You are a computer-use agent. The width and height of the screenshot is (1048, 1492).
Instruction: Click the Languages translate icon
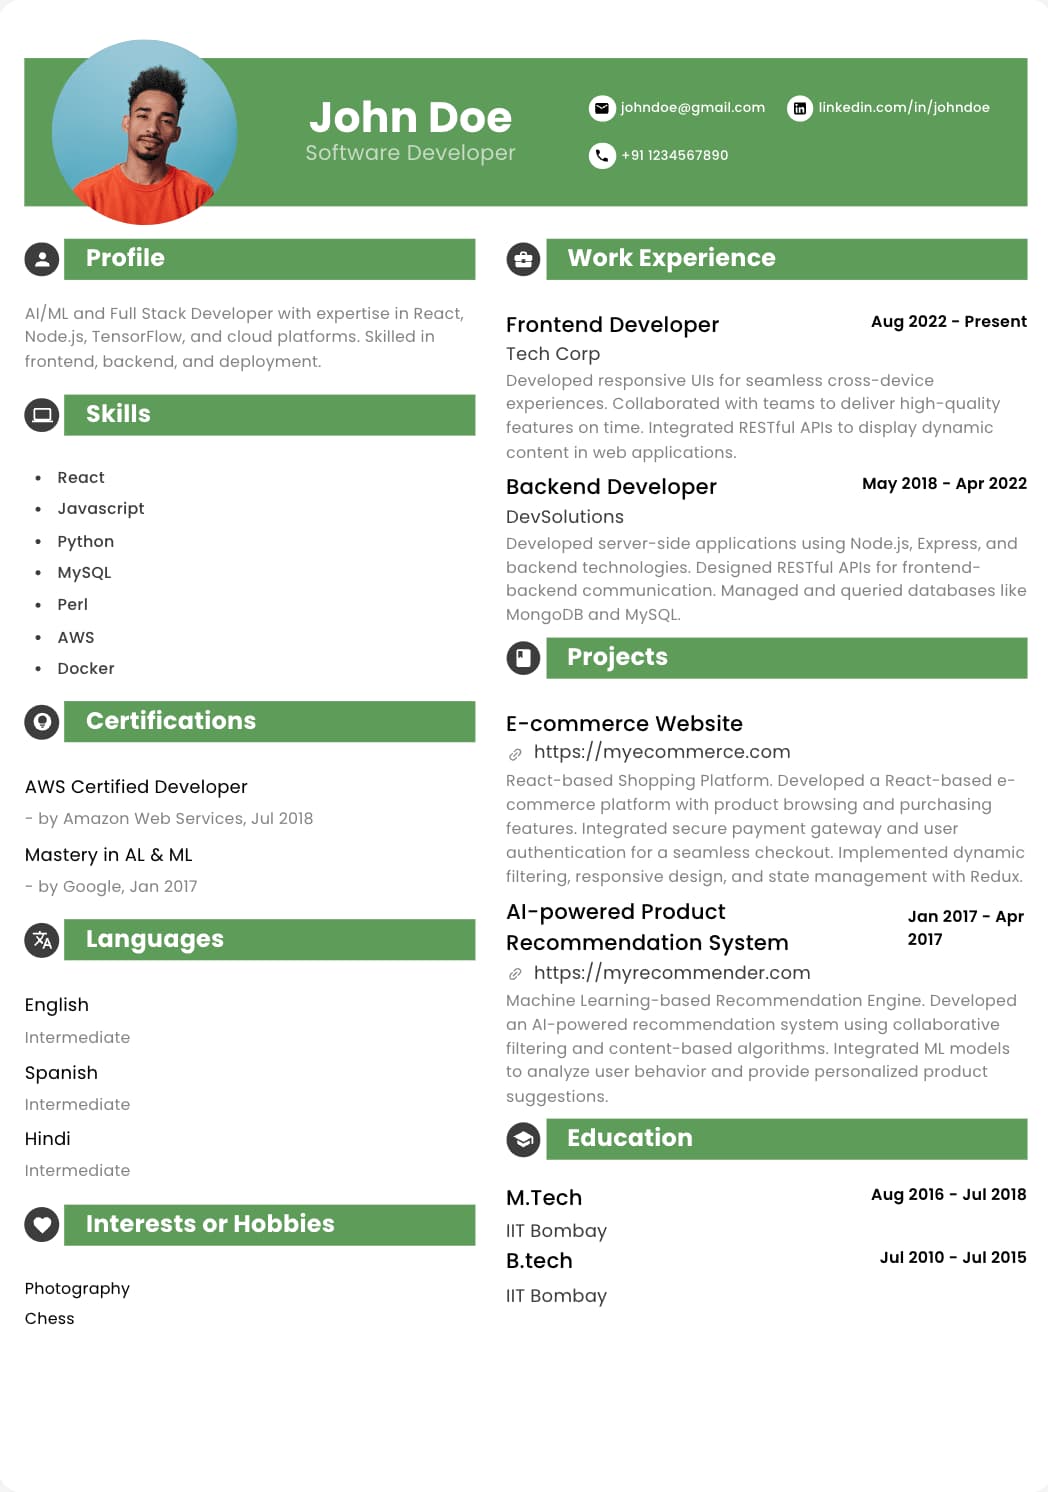pyautogui.click(x=42, y=940)
